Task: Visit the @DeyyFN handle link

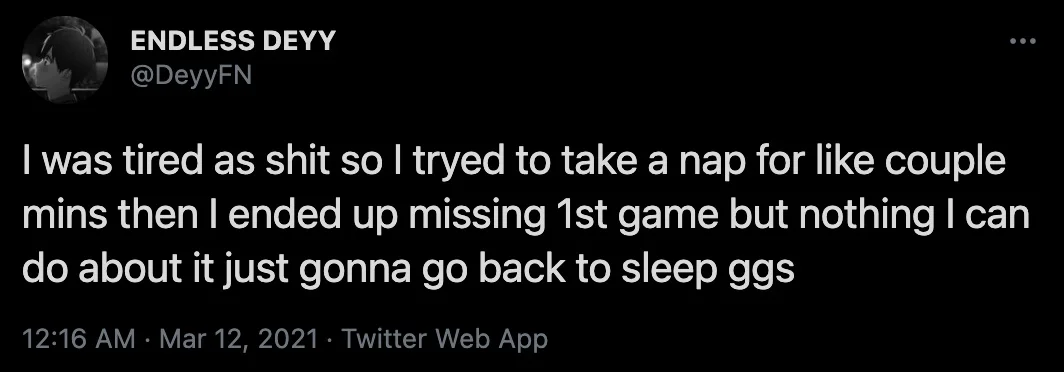Action: [191, 76]
